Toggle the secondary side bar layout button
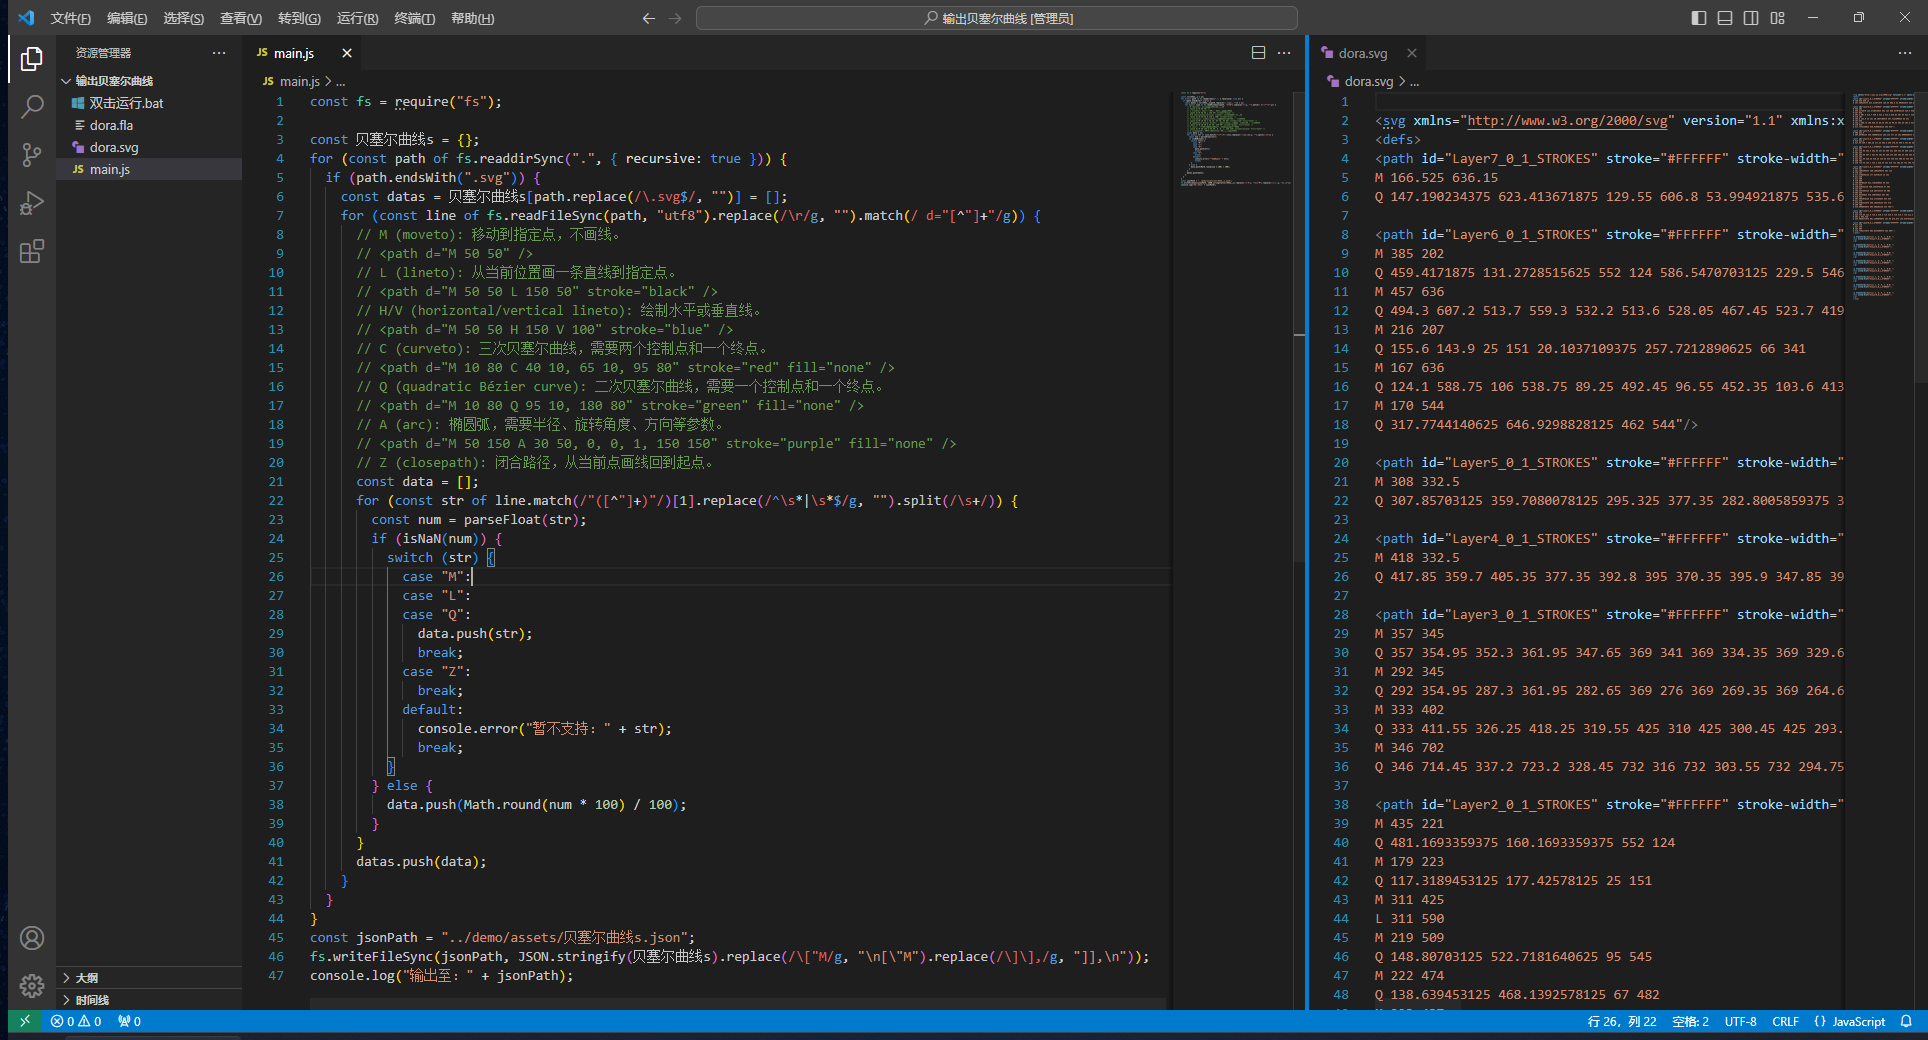The height and width of the screenshot is (1040, 1928). point(1751,18)
